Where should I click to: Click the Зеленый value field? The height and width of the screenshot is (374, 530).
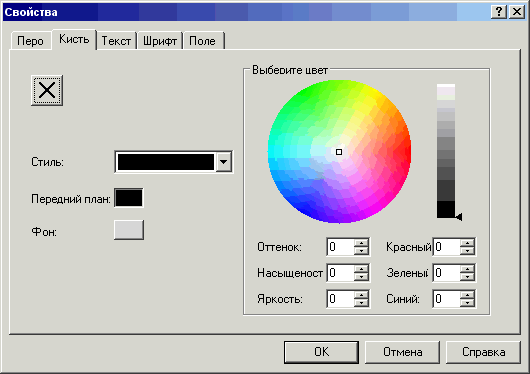(x=447, y=273)
